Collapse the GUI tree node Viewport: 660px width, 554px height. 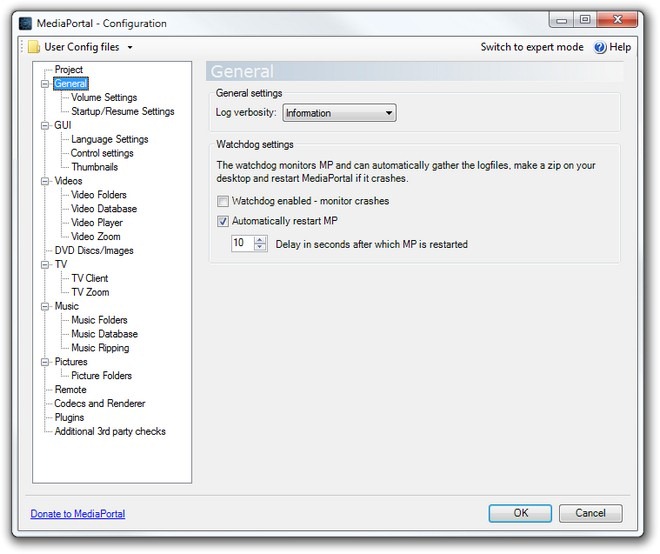pos(45,125)
